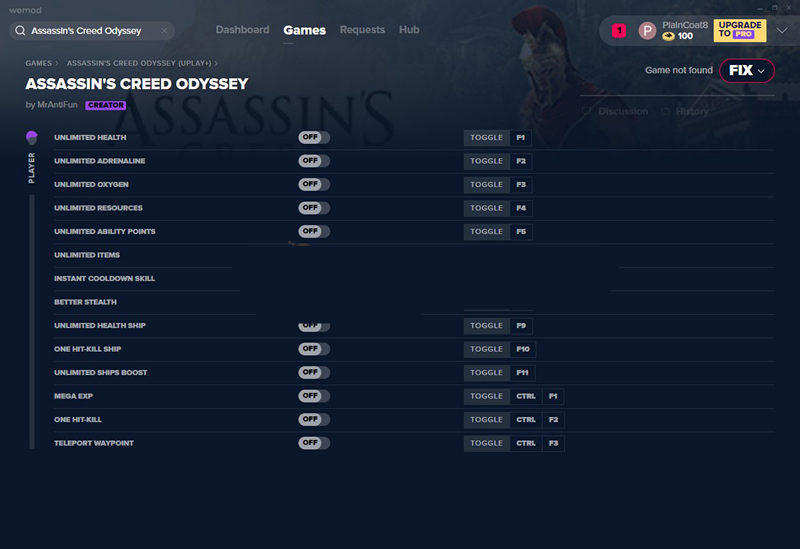This screenshot has width=800, height=549.
Task: Clear the search field with the X icon
Action: tap(164, 31)
